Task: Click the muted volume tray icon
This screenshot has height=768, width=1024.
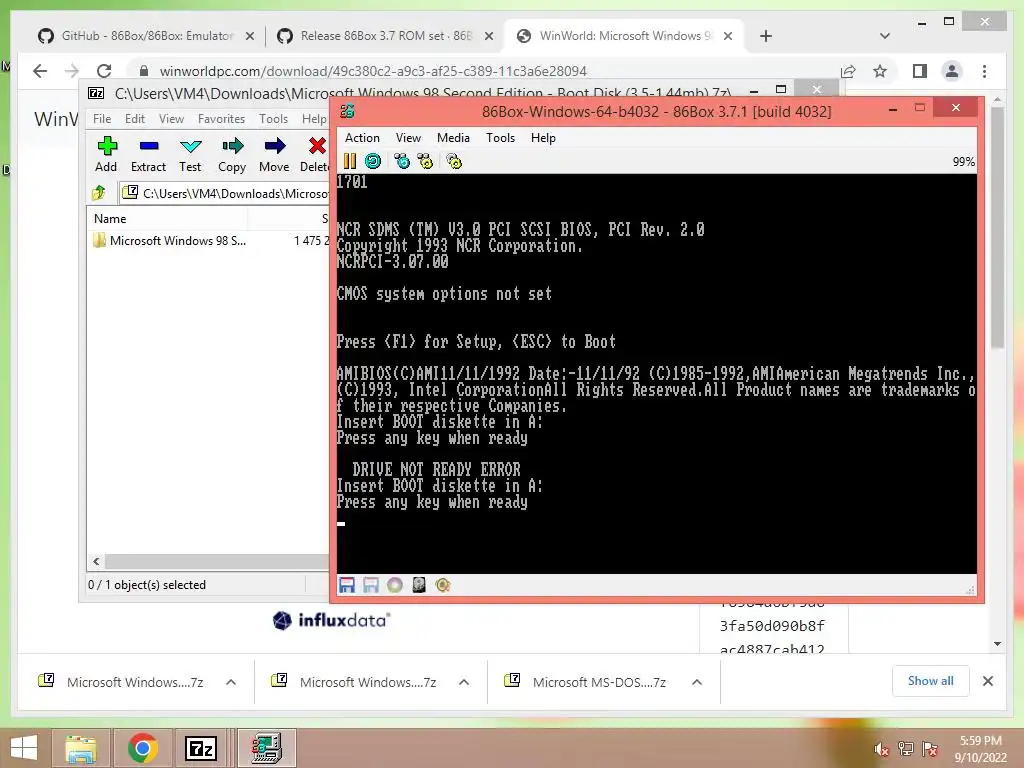Action: (x=882, y=749)
